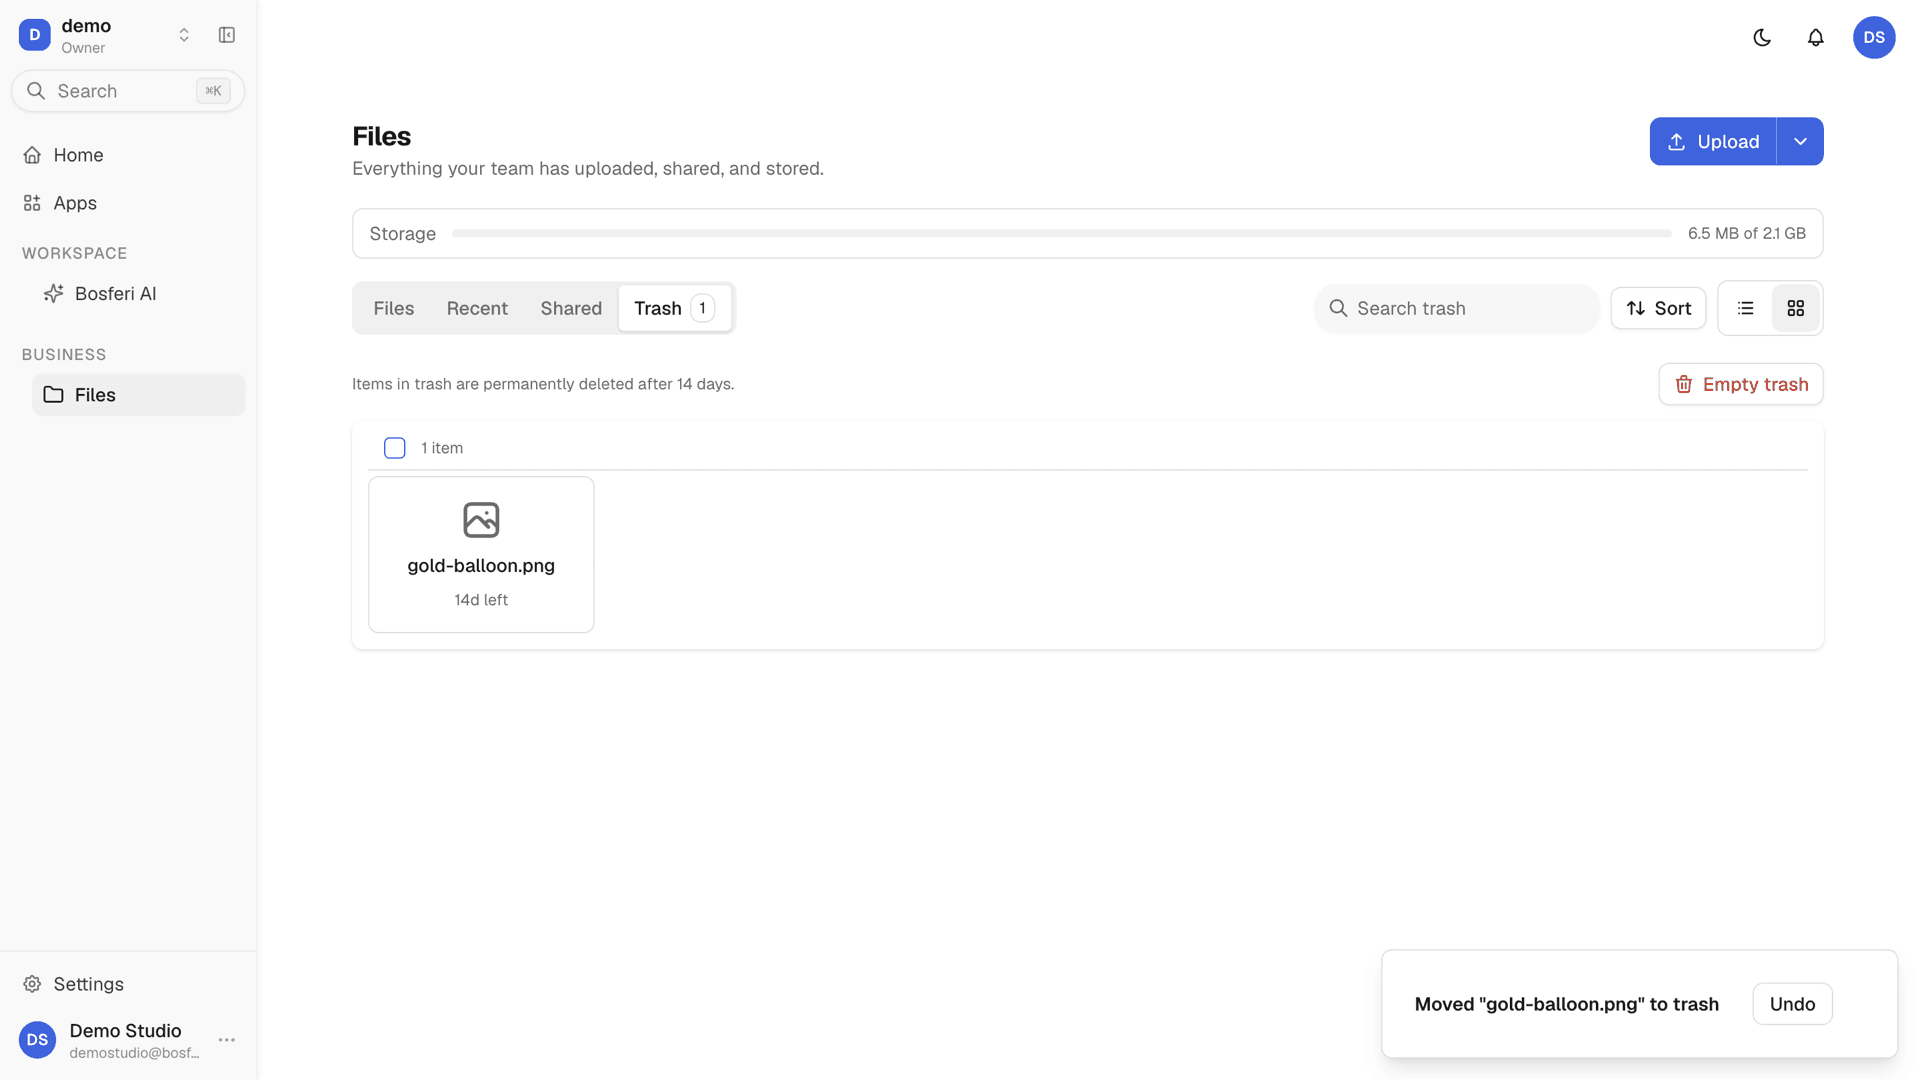This screenshot has height=1080, width=1920.
Task: Collapse the sidebar panel icon
Action: pos(227,35)
